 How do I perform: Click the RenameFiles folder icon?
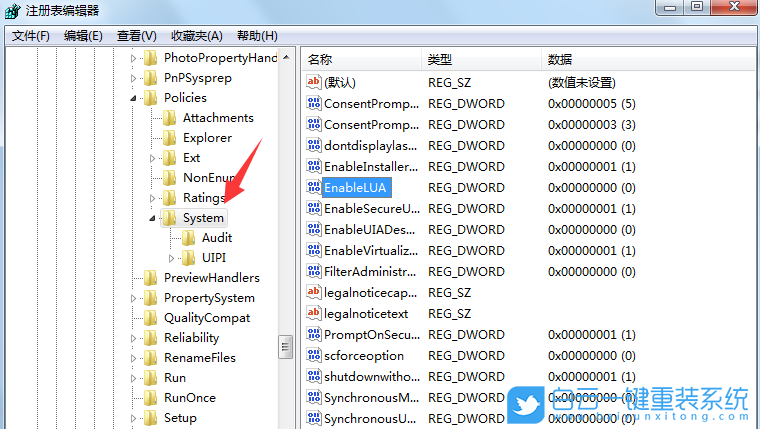coord(150,358)
